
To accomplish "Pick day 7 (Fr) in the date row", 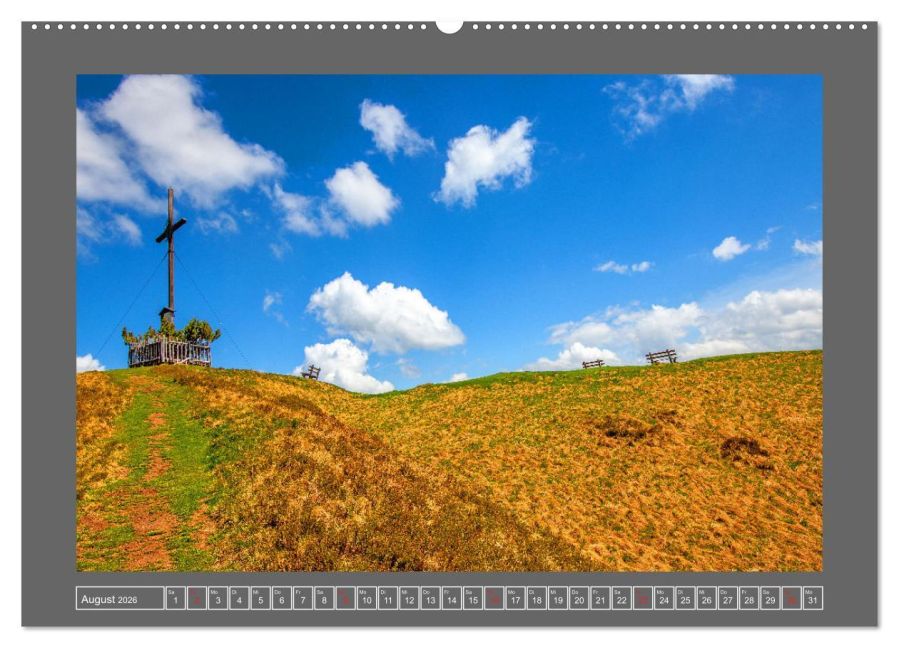I will coord(302,598).
